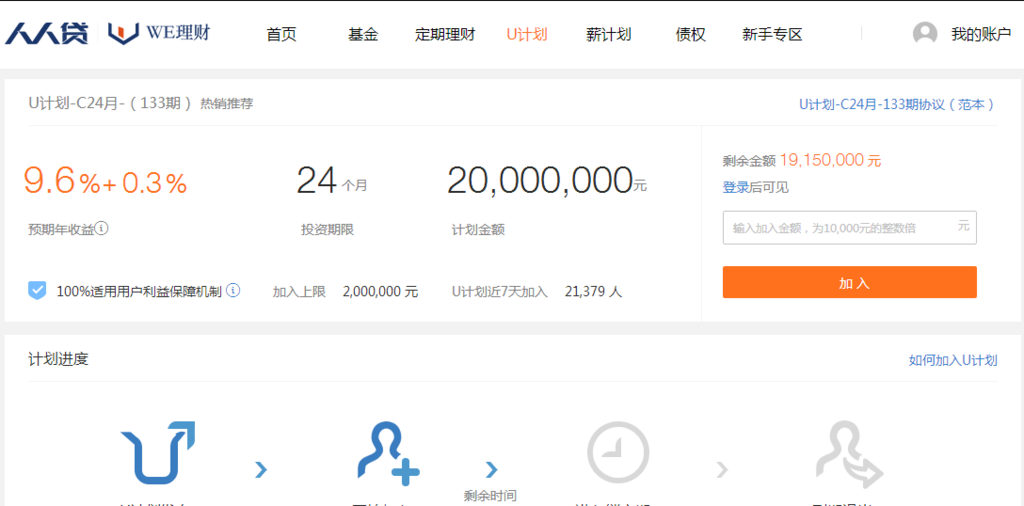1024x506 pixels.
Task: Click the remaining amount 19,150,000 元
Action: tap(830, 160)
